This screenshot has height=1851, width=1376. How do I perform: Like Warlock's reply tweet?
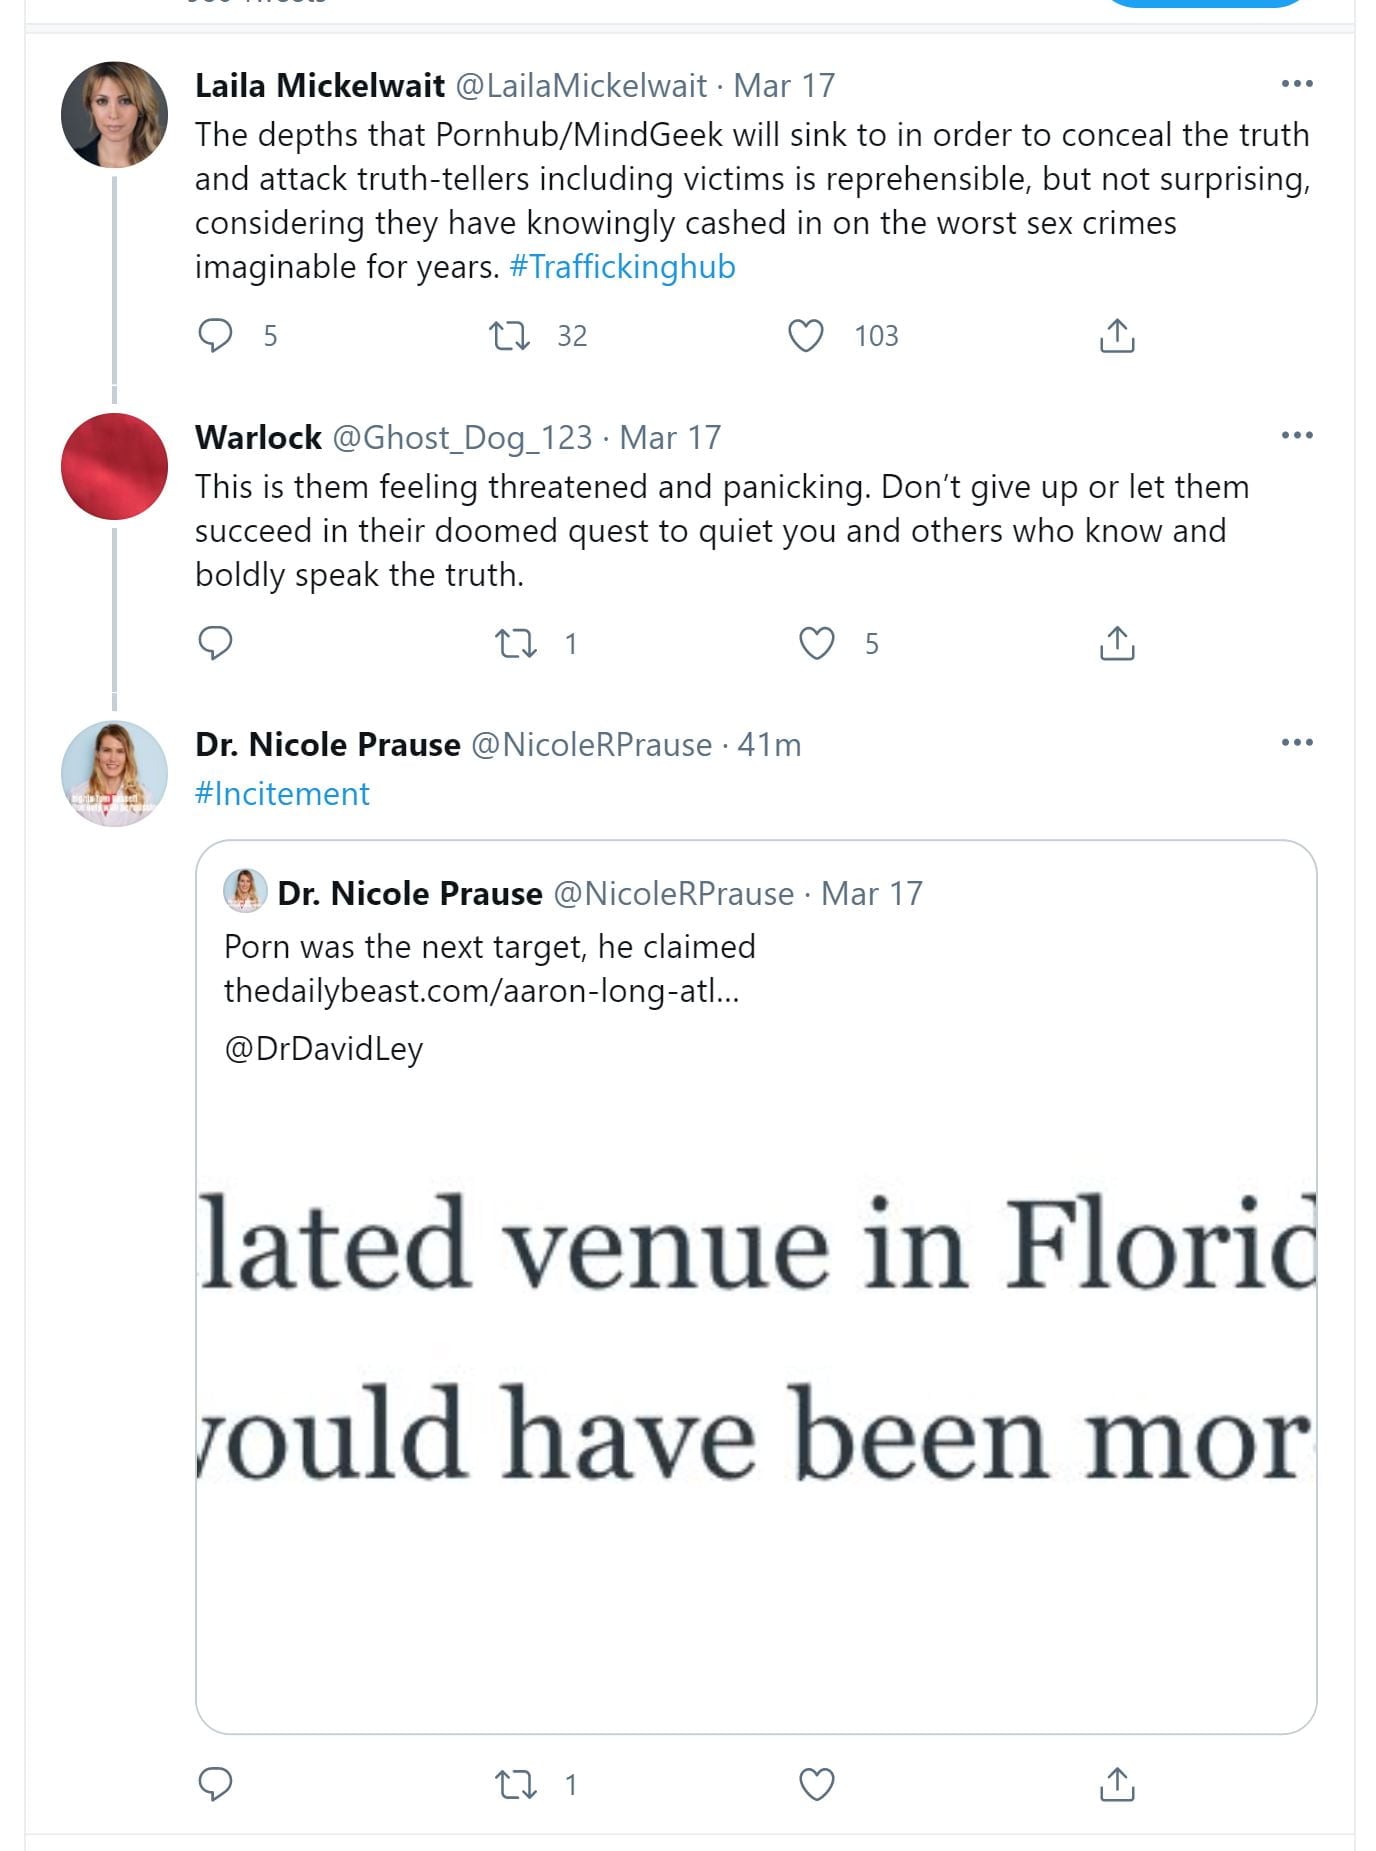pyautogui.click(x=816, y=642)
